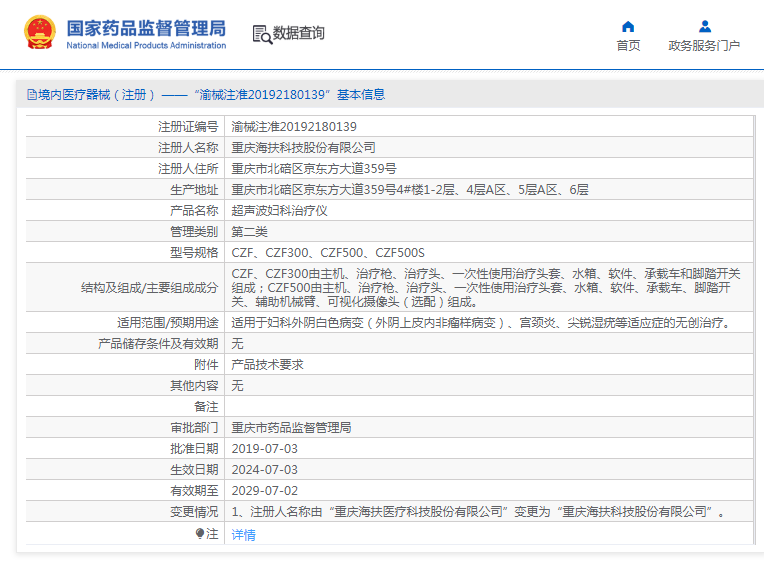This screenshot has width=764, height=562.
Task: Open the 政务服务门户 text label
Action: (704, 46)
